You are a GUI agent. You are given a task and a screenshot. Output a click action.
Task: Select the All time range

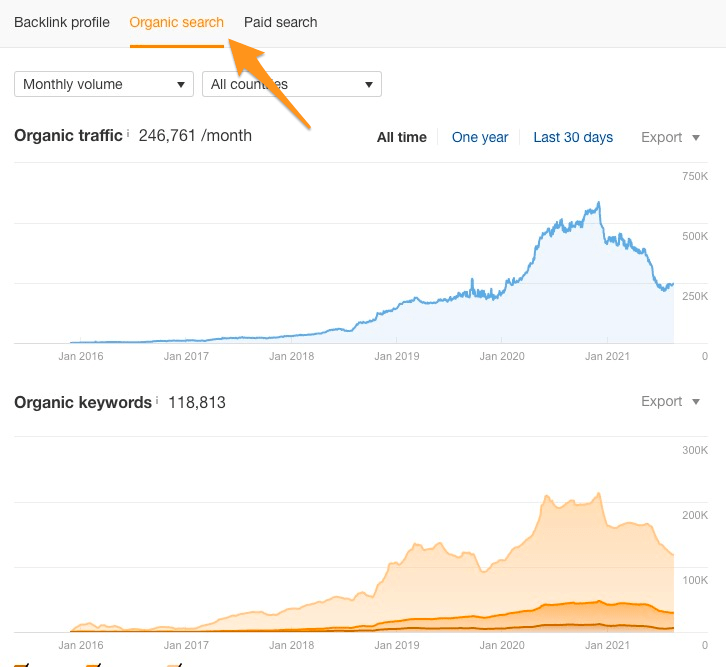pyautogui.click(x=401, y=137)
